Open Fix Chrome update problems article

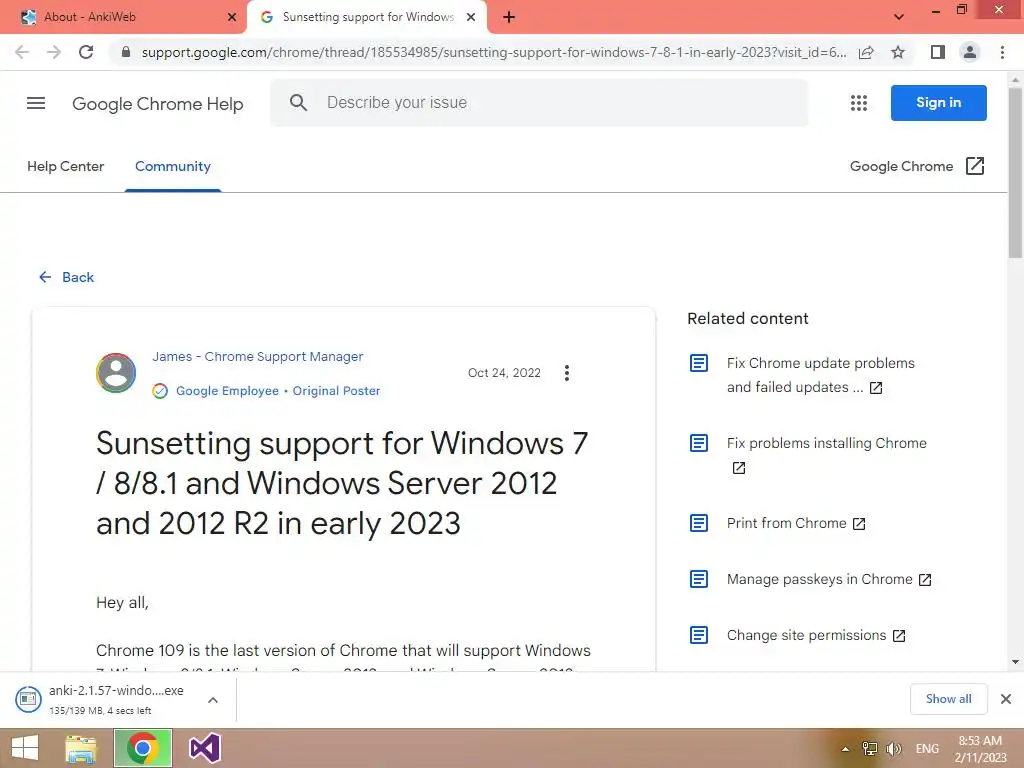point(820,375)
